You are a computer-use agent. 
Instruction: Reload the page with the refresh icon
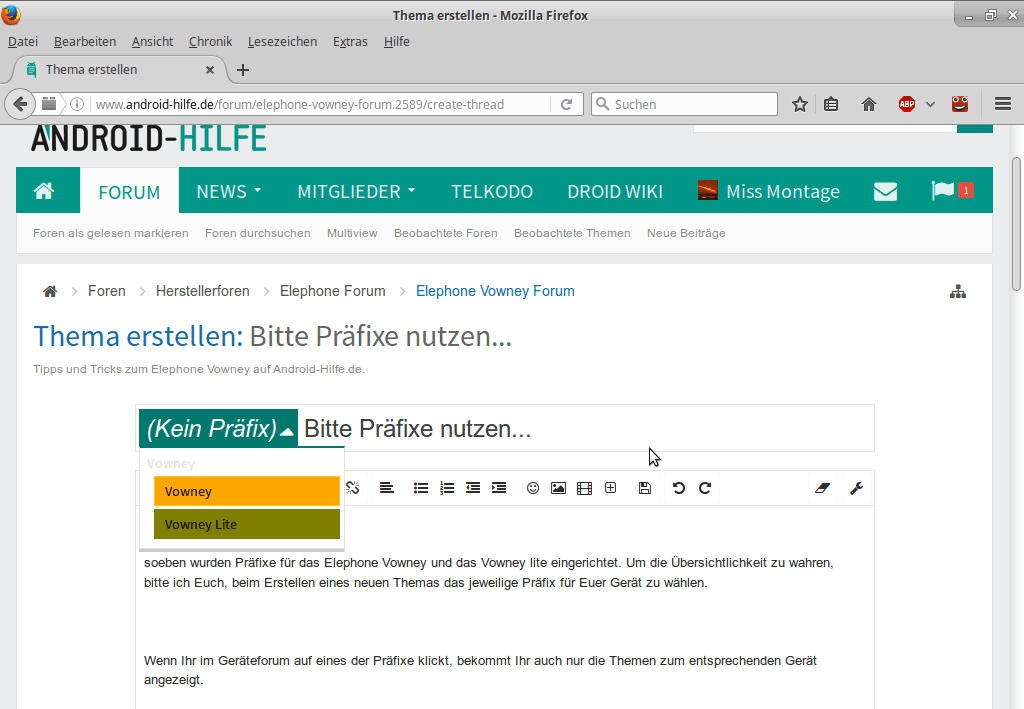coord(566,104)
